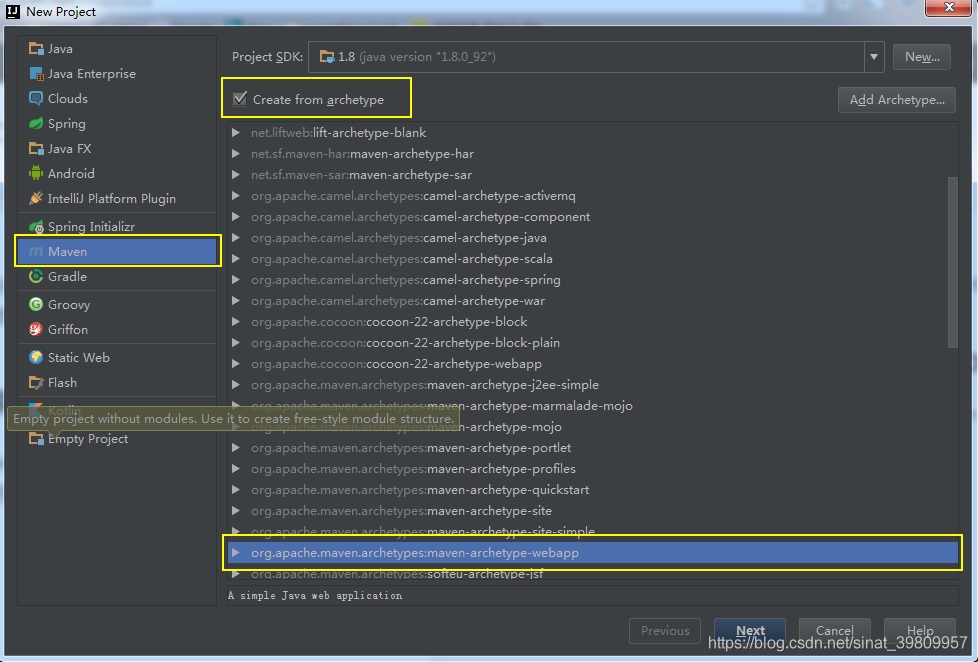Viewport: 978px width, 662px height.
Task: Click the Java FX folder icon
Action: pyautogui.click(x=36, y=148)
